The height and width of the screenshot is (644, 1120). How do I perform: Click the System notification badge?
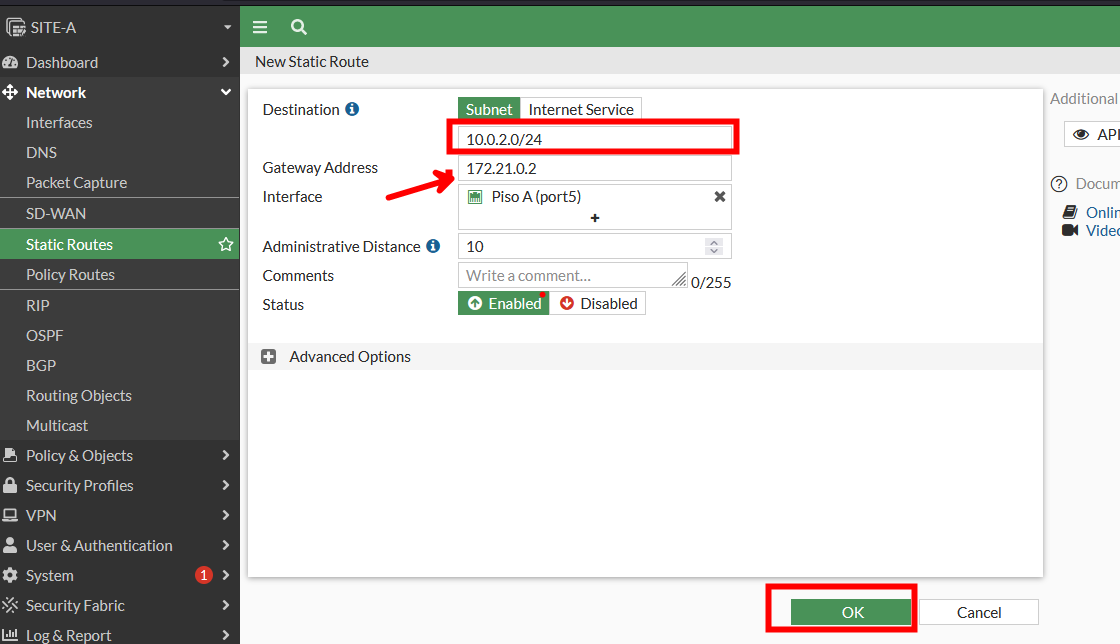pos(204,575)
